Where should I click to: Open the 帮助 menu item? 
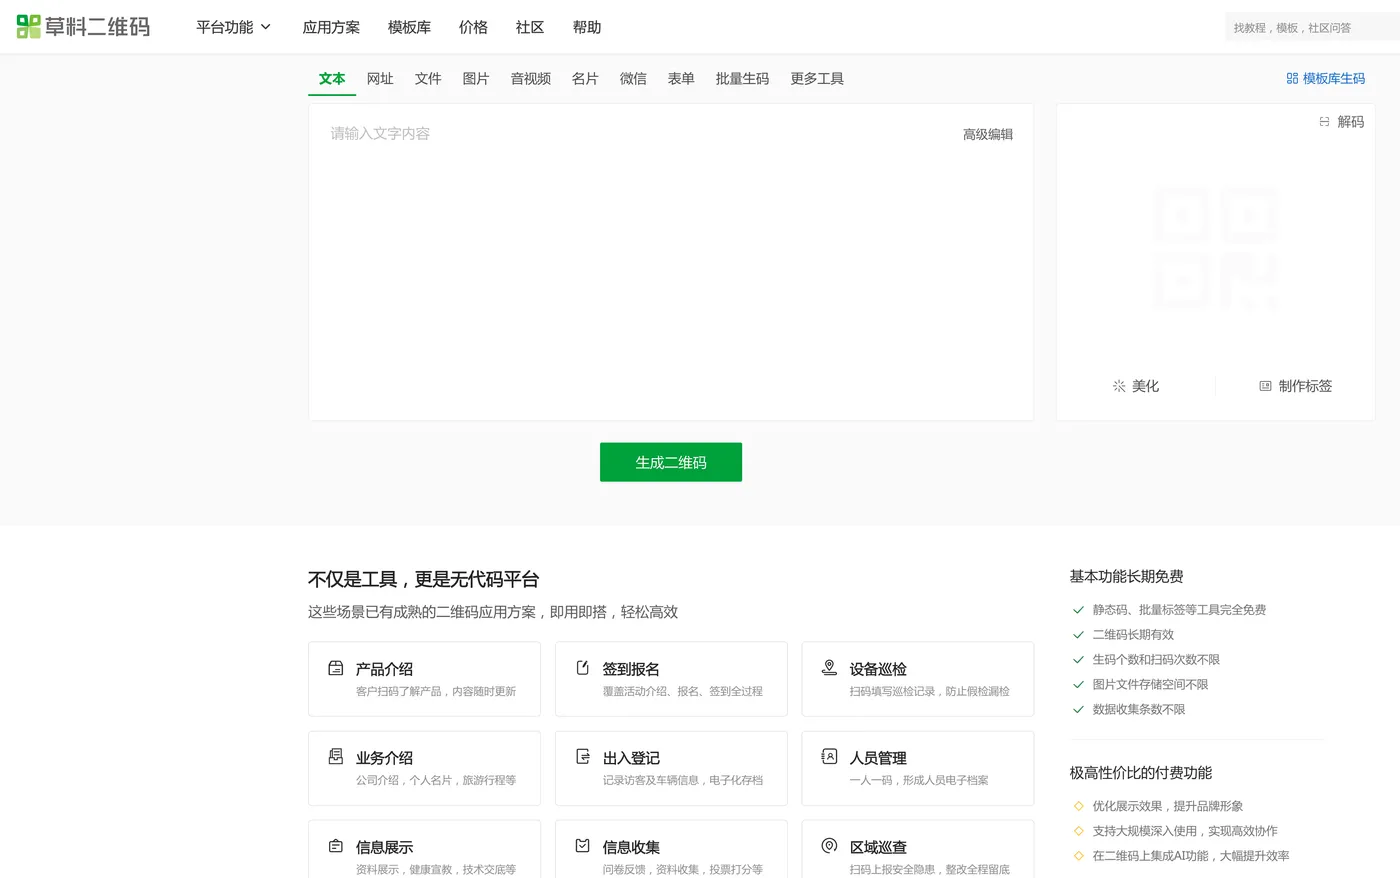point(587,27)
